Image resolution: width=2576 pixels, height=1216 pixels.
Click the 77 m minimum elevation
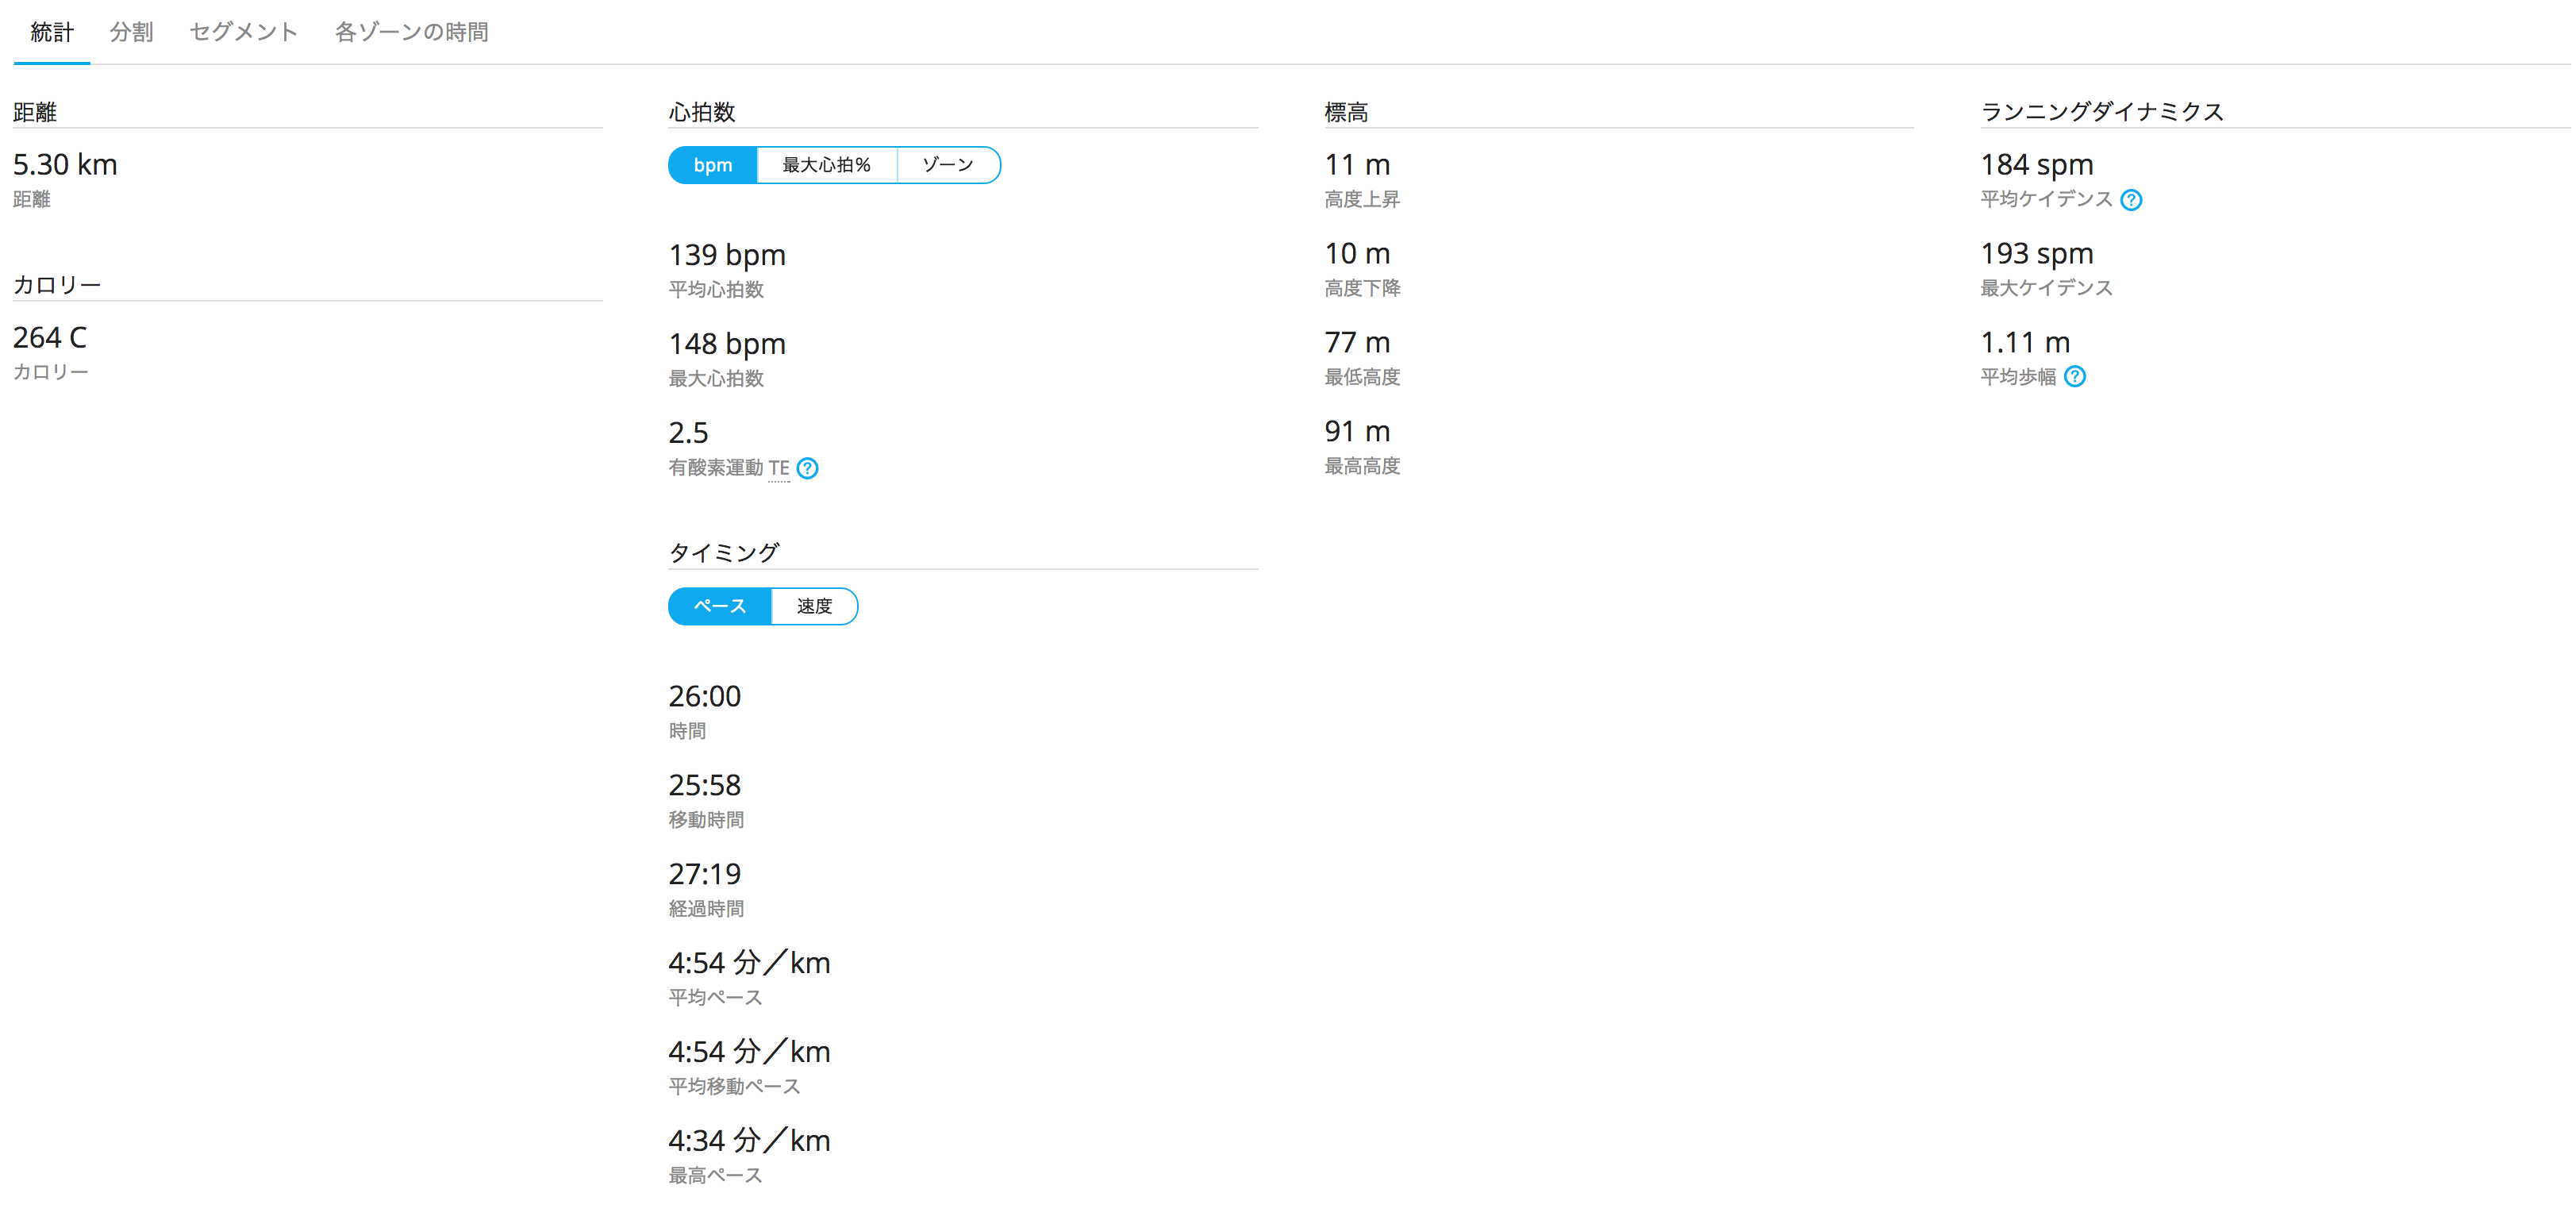point(1357,342)
